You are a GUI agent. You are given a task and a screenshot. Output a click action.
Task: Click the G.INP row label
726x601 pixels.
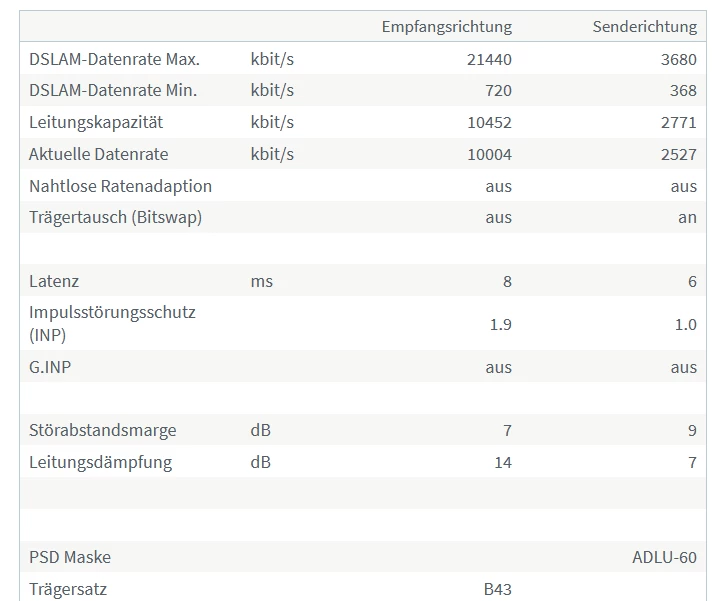click(50, 367)
